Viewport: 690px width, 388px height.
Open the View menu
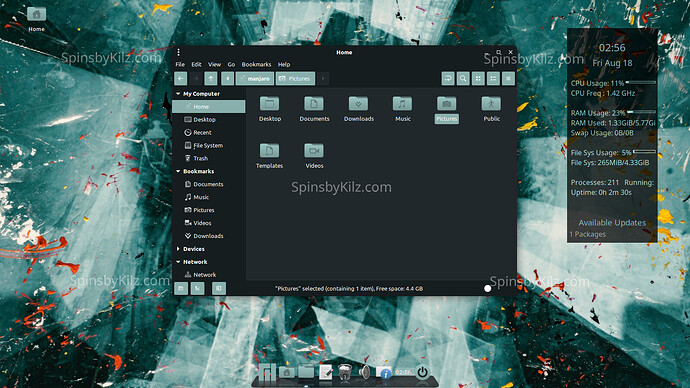click(214, 64)
